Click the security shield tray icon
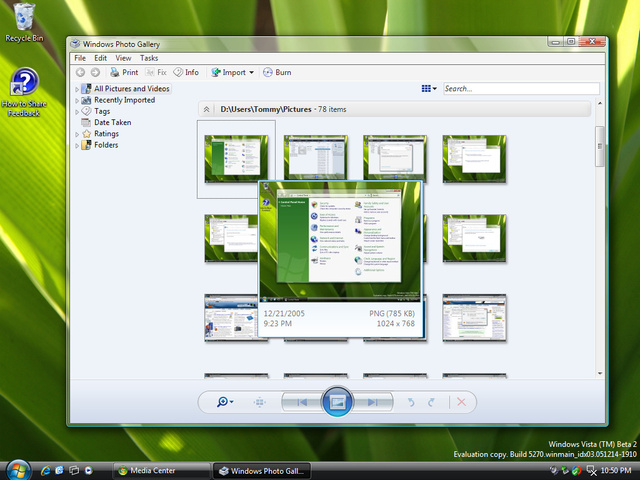 (576, 471)
